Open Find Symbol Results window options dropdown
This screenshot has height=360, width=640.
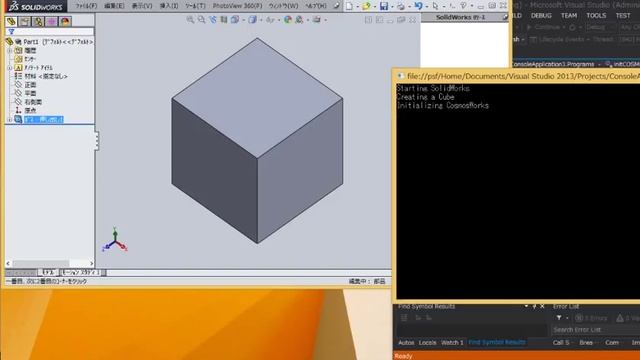coord(526,306)
